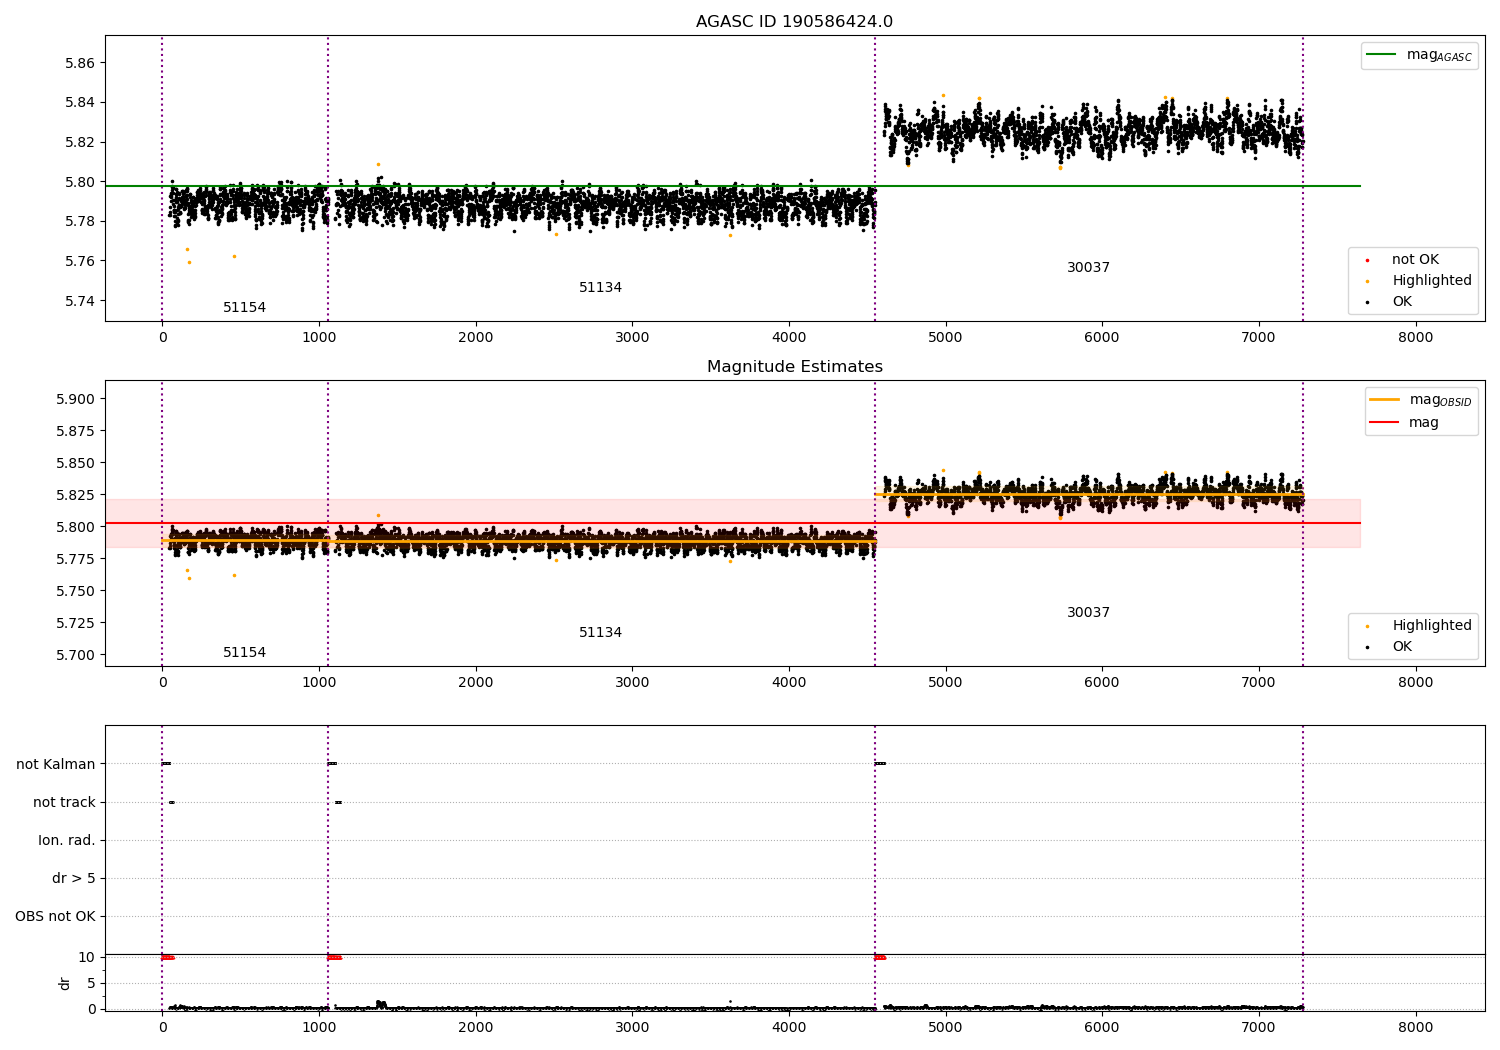Click x-axis tick 4000 in Magnitude Estimates plot
Viewport: 1500px width, 1050px height.
pyautogui.click(x=789, y=683)
